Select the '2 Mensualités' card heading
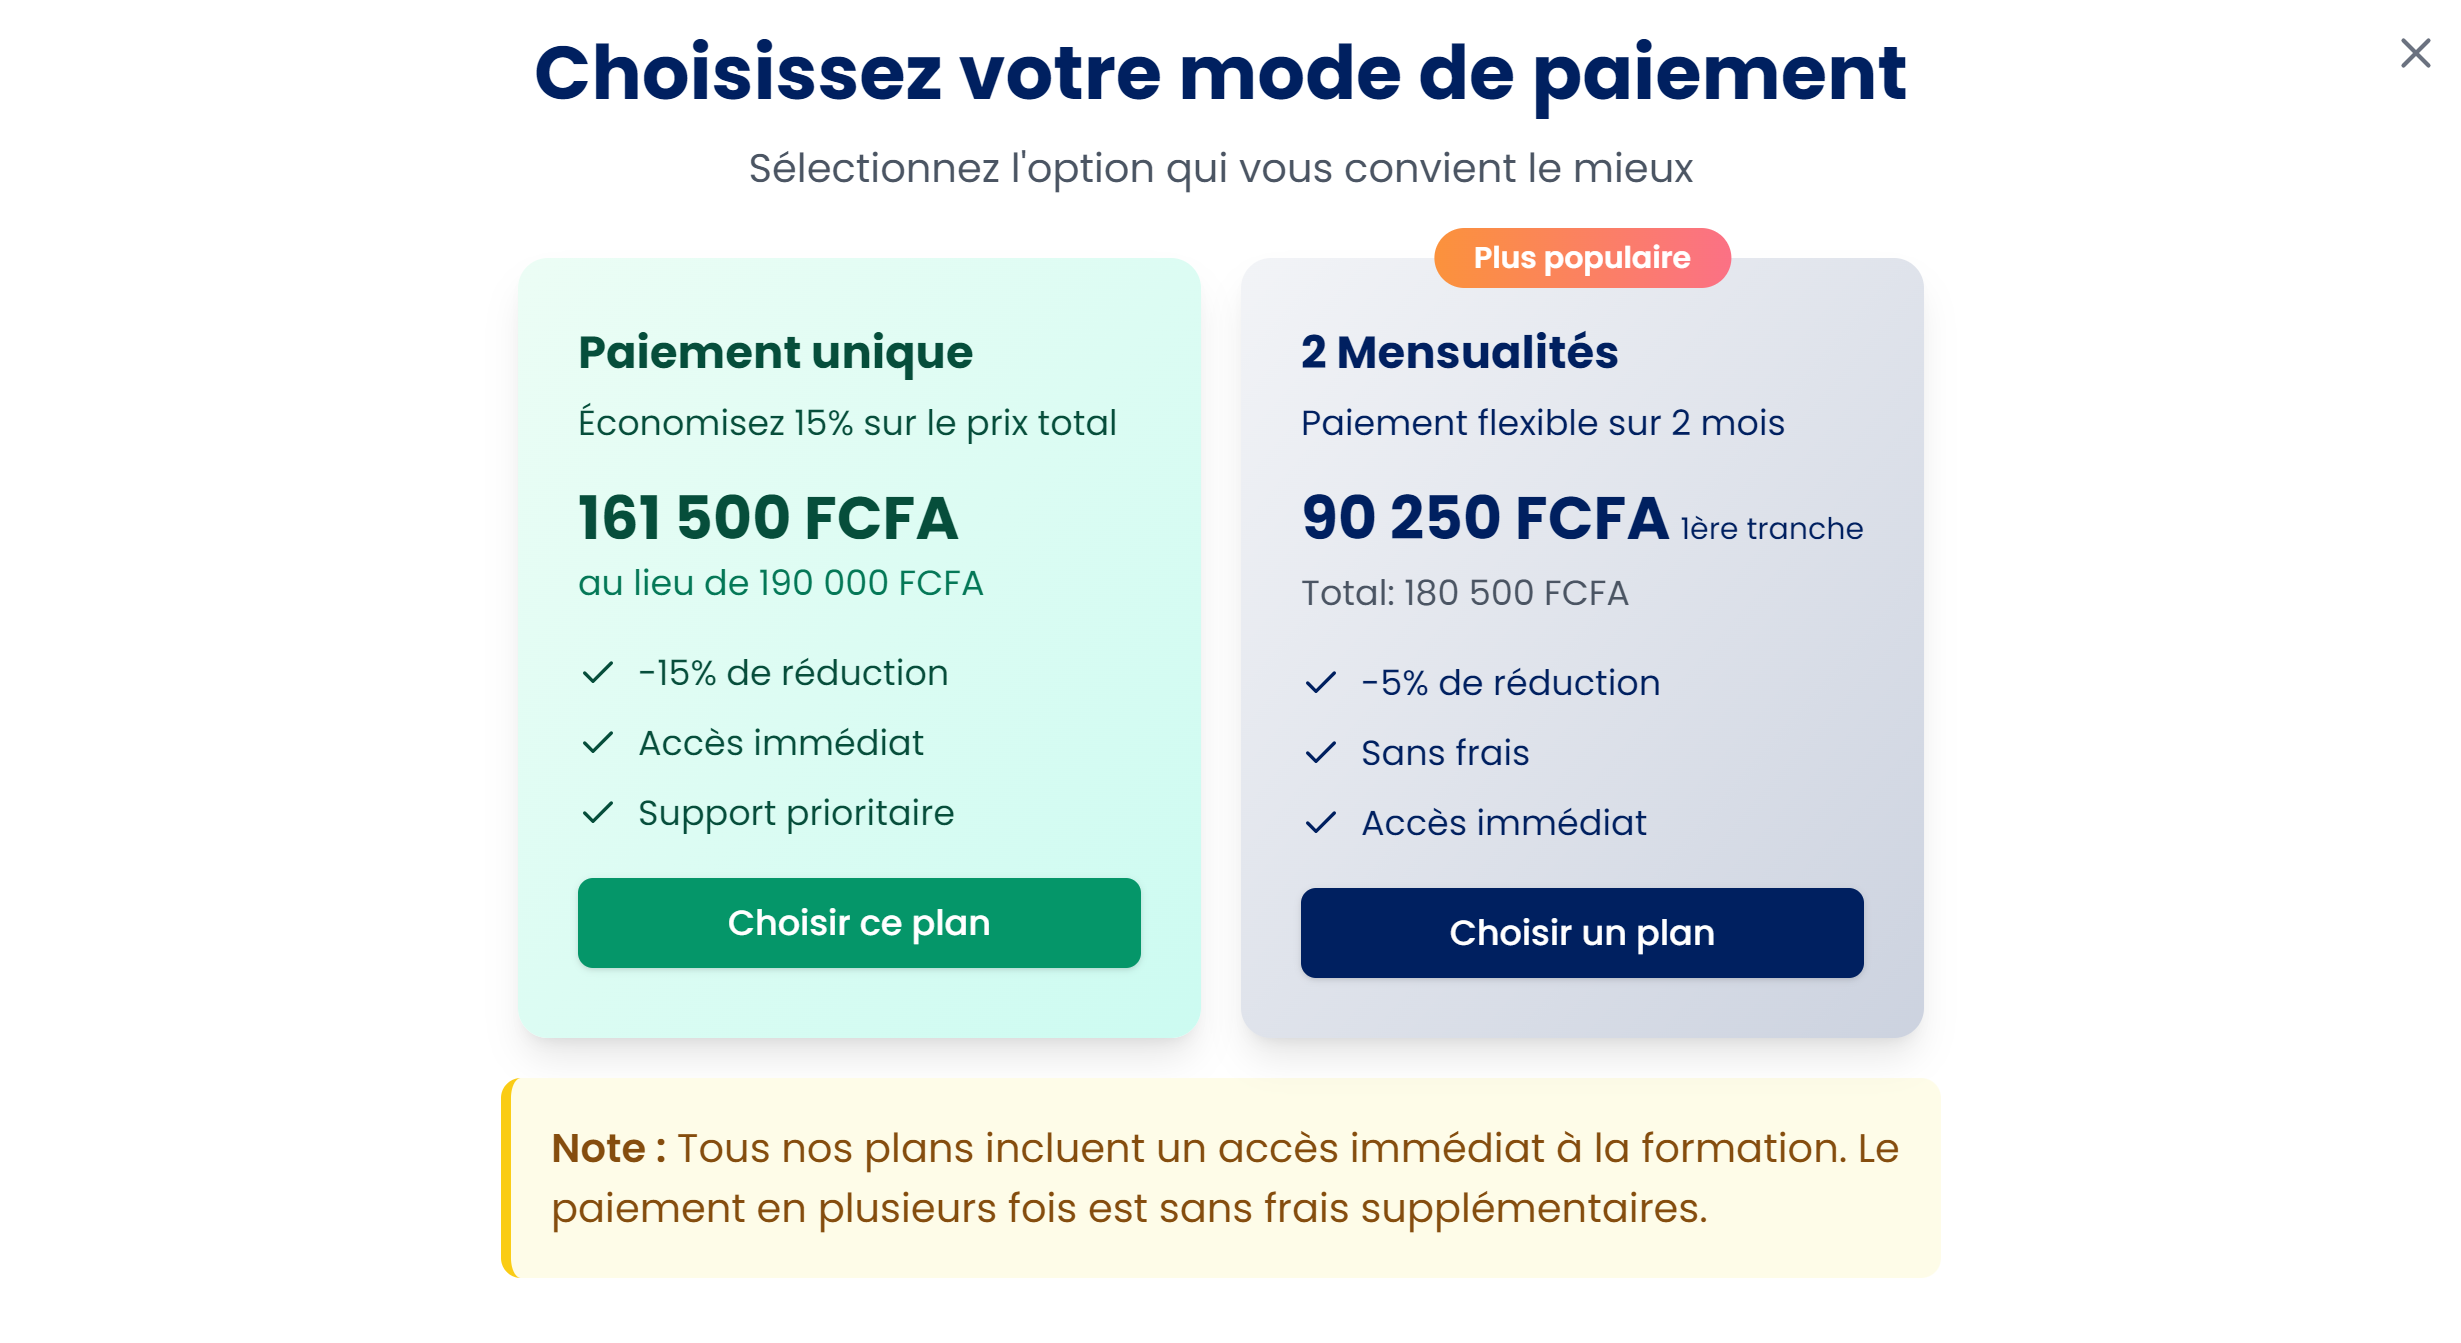This screenshot has height=1343, width=2461. coord(1459,352)
